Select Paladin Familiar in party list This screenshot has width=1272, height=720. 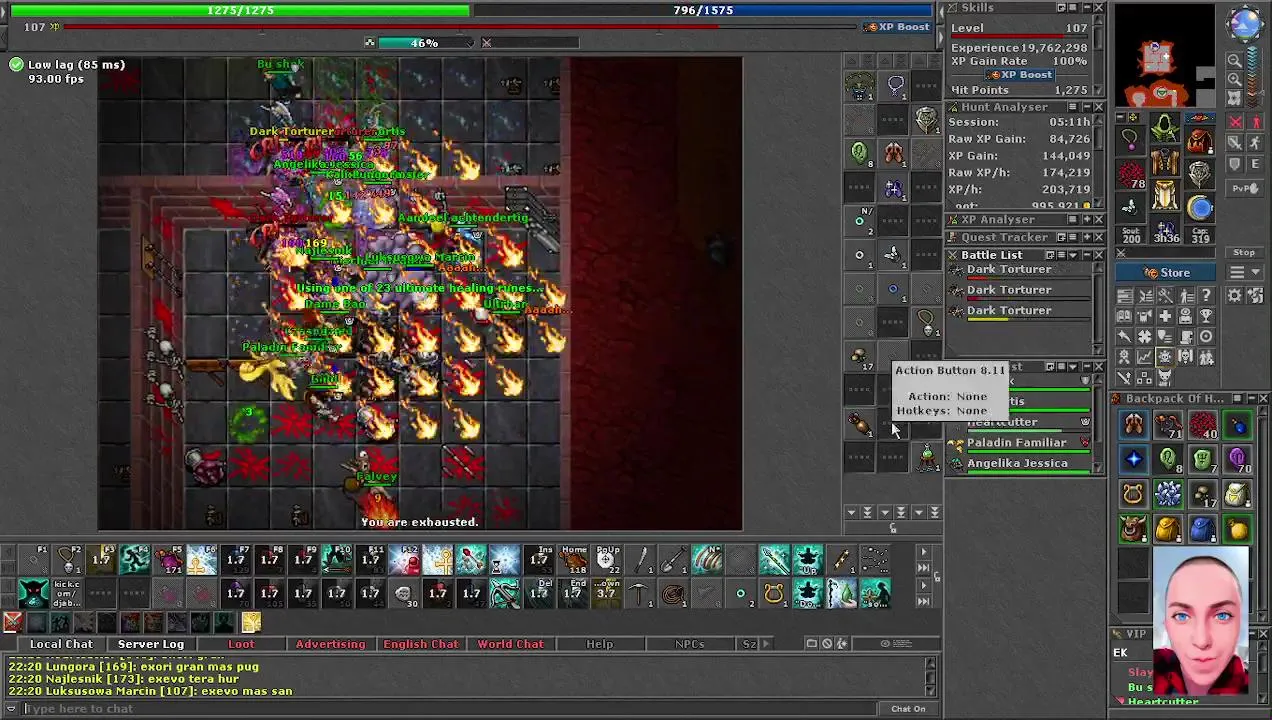tap(1020, 443)
